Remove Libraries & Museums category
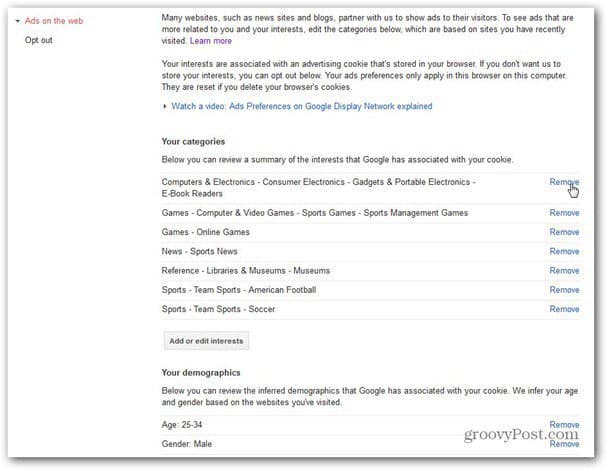 pos(564,271)
